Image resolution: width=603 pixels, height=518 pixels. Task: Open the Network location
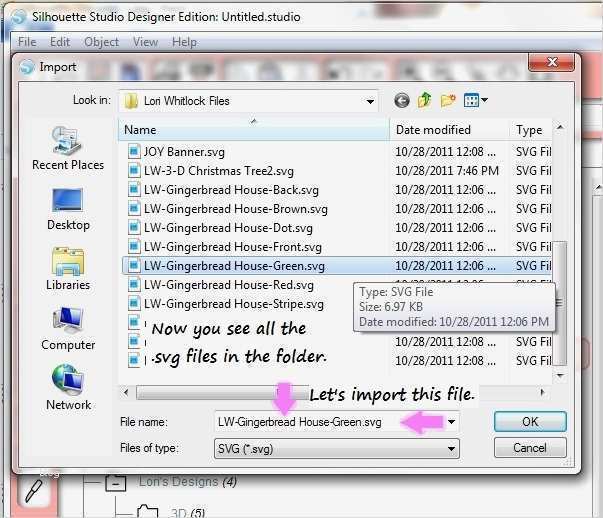[68, 388]
